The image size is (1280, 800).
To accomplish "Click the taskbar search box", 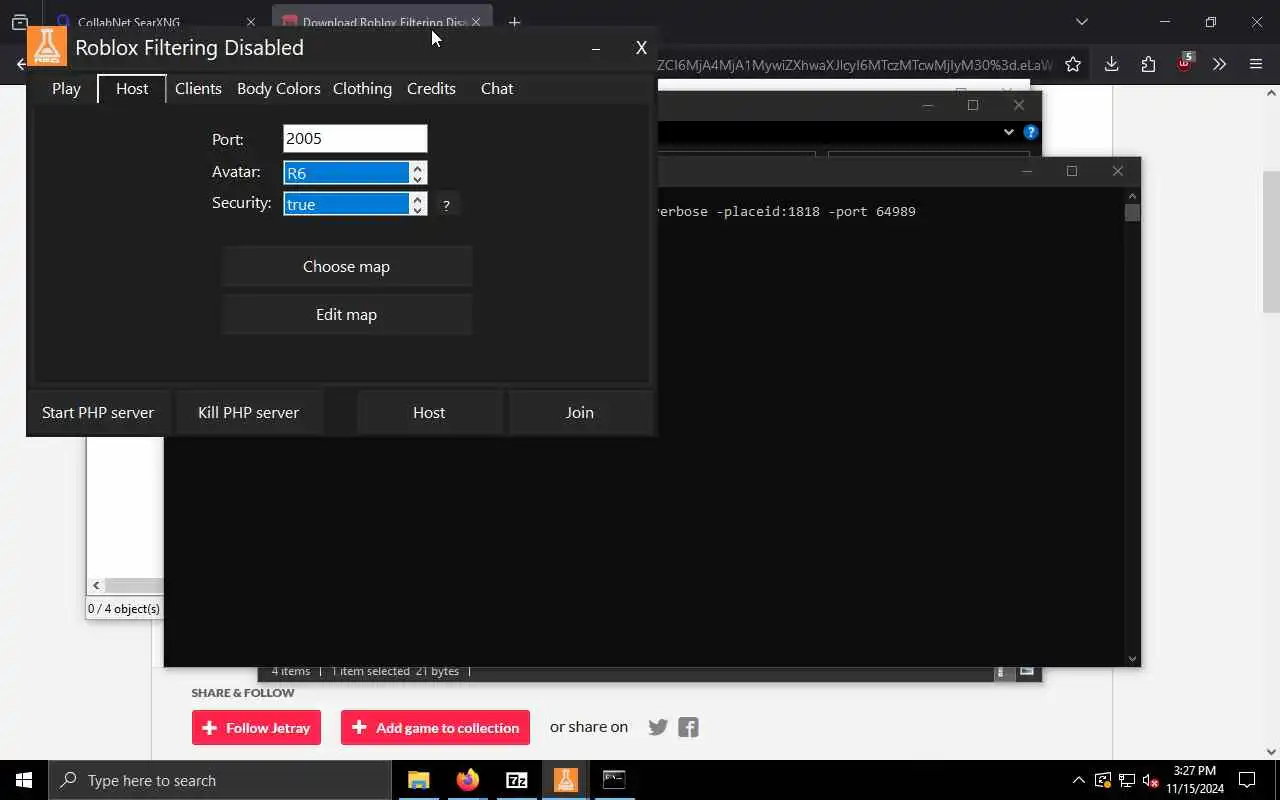I will click(x=220, y=780).
